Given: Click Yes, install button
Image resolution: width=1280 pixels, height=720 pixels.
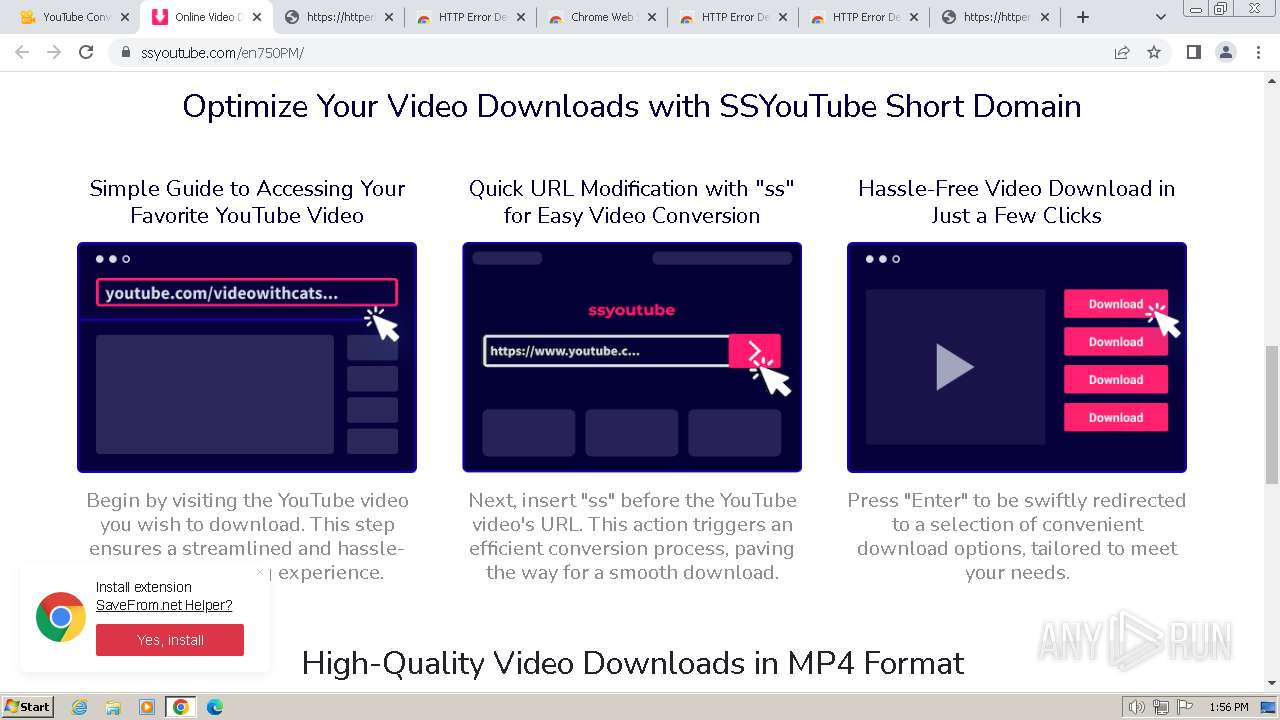Looking at the screenshot, I should pyautogui.click(x=170, y=640).
